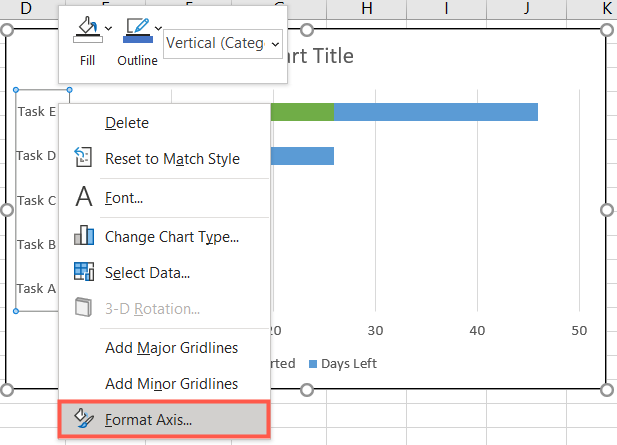Select column header H
The image size is (617, 445).
coord(367,9)
